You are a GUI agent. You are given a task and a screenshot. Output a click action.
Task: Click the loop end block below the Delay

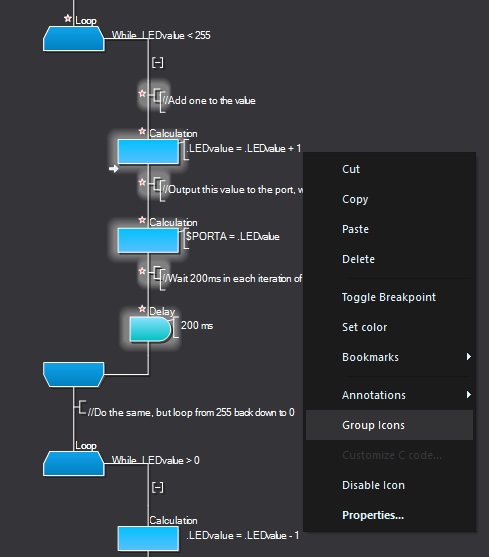[74, 374]
